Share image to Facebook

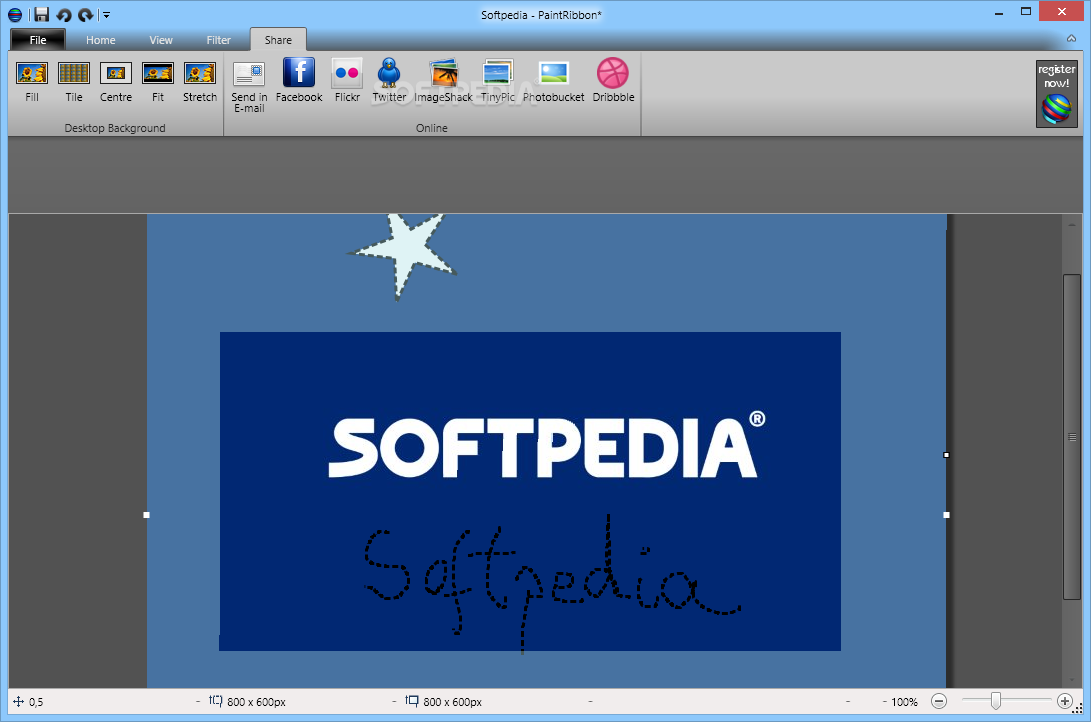point(299,81)
